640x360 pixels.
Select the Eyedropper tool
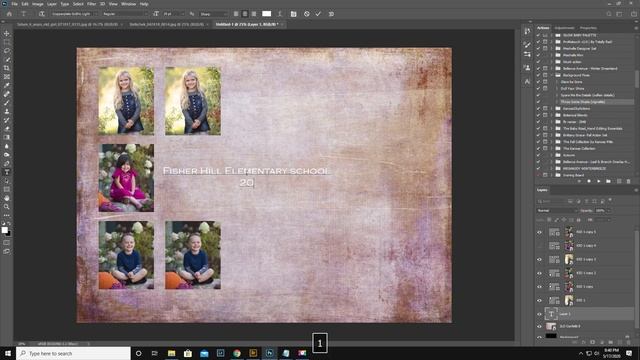tap(7, 85)
